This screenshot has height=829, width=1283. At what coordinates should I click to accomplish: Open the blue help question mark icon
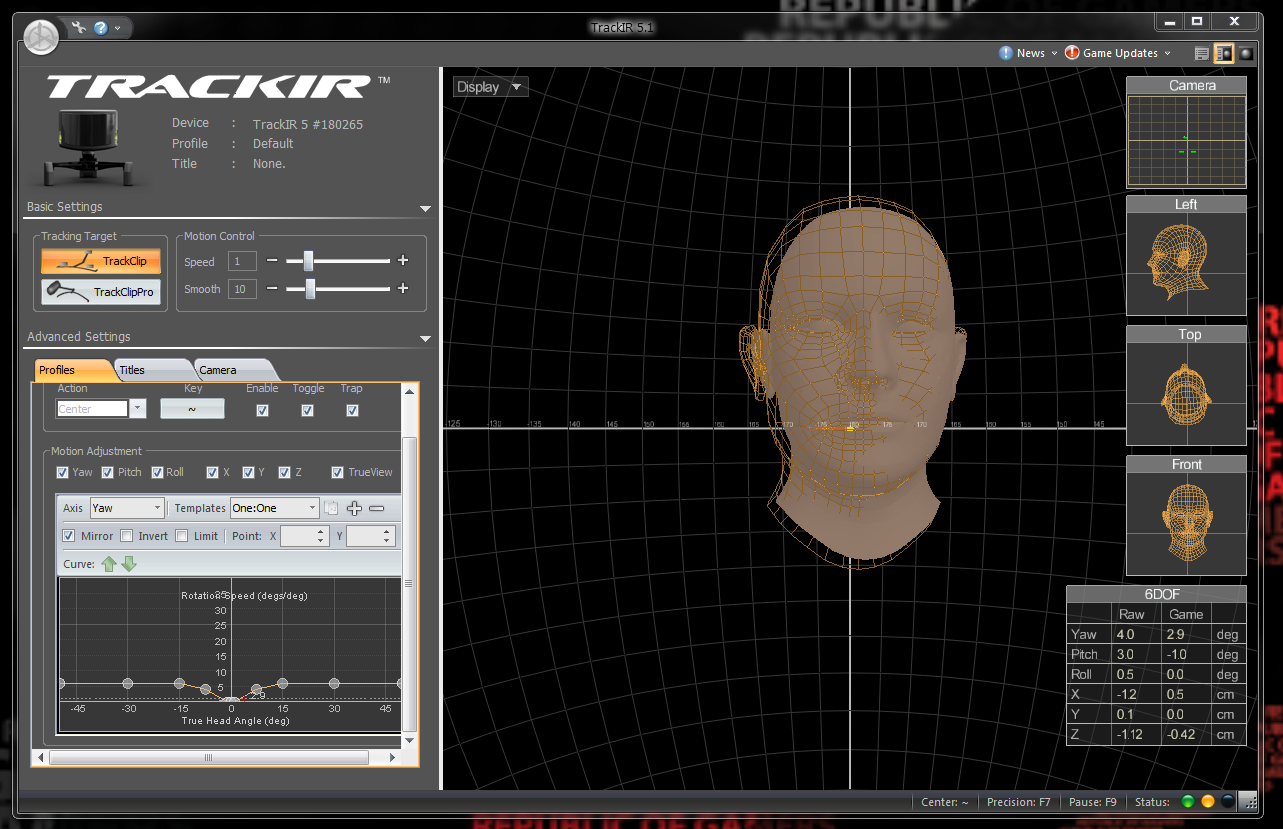click(x=100, y=27)
